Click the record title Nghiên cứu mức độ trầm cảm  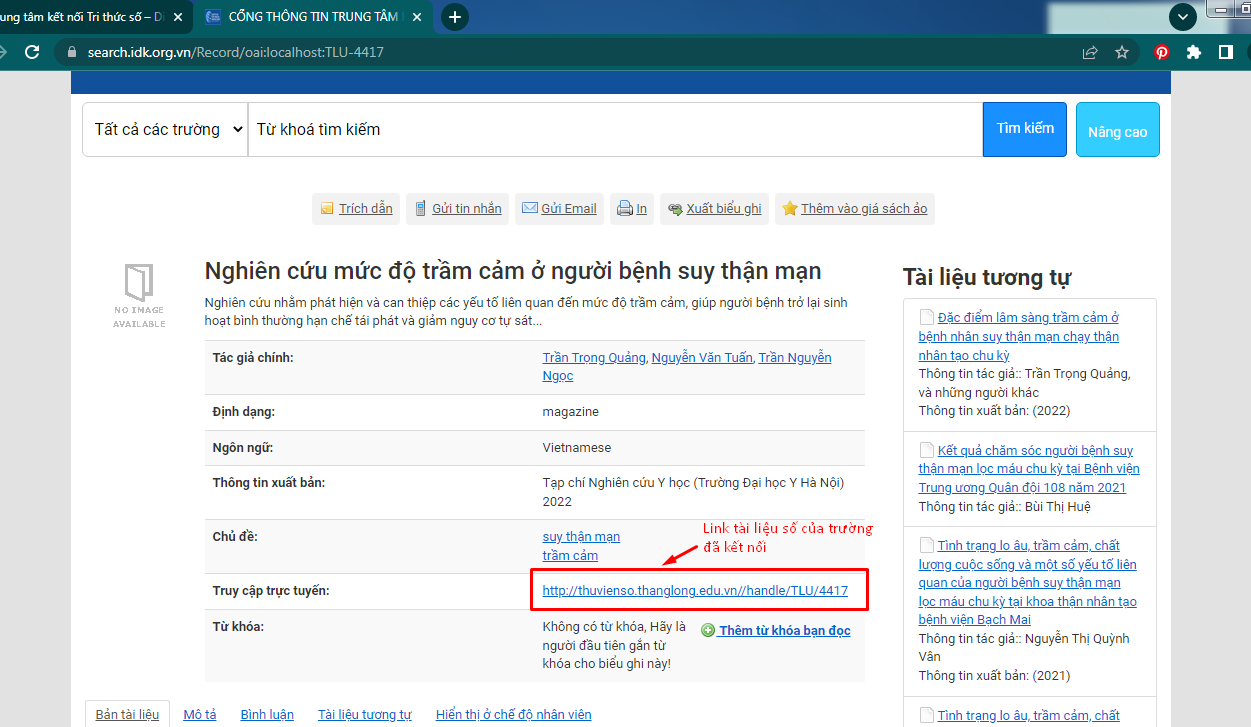pyautogui.click(x=513, y=270)
